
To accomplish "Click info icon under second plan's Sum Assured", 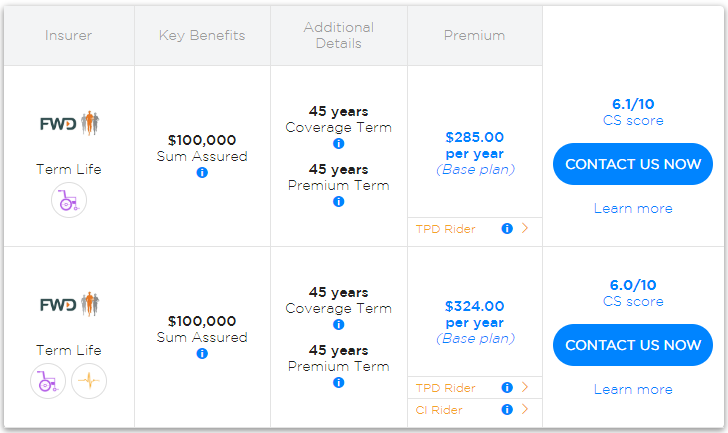I will click(x=202, y=354).
